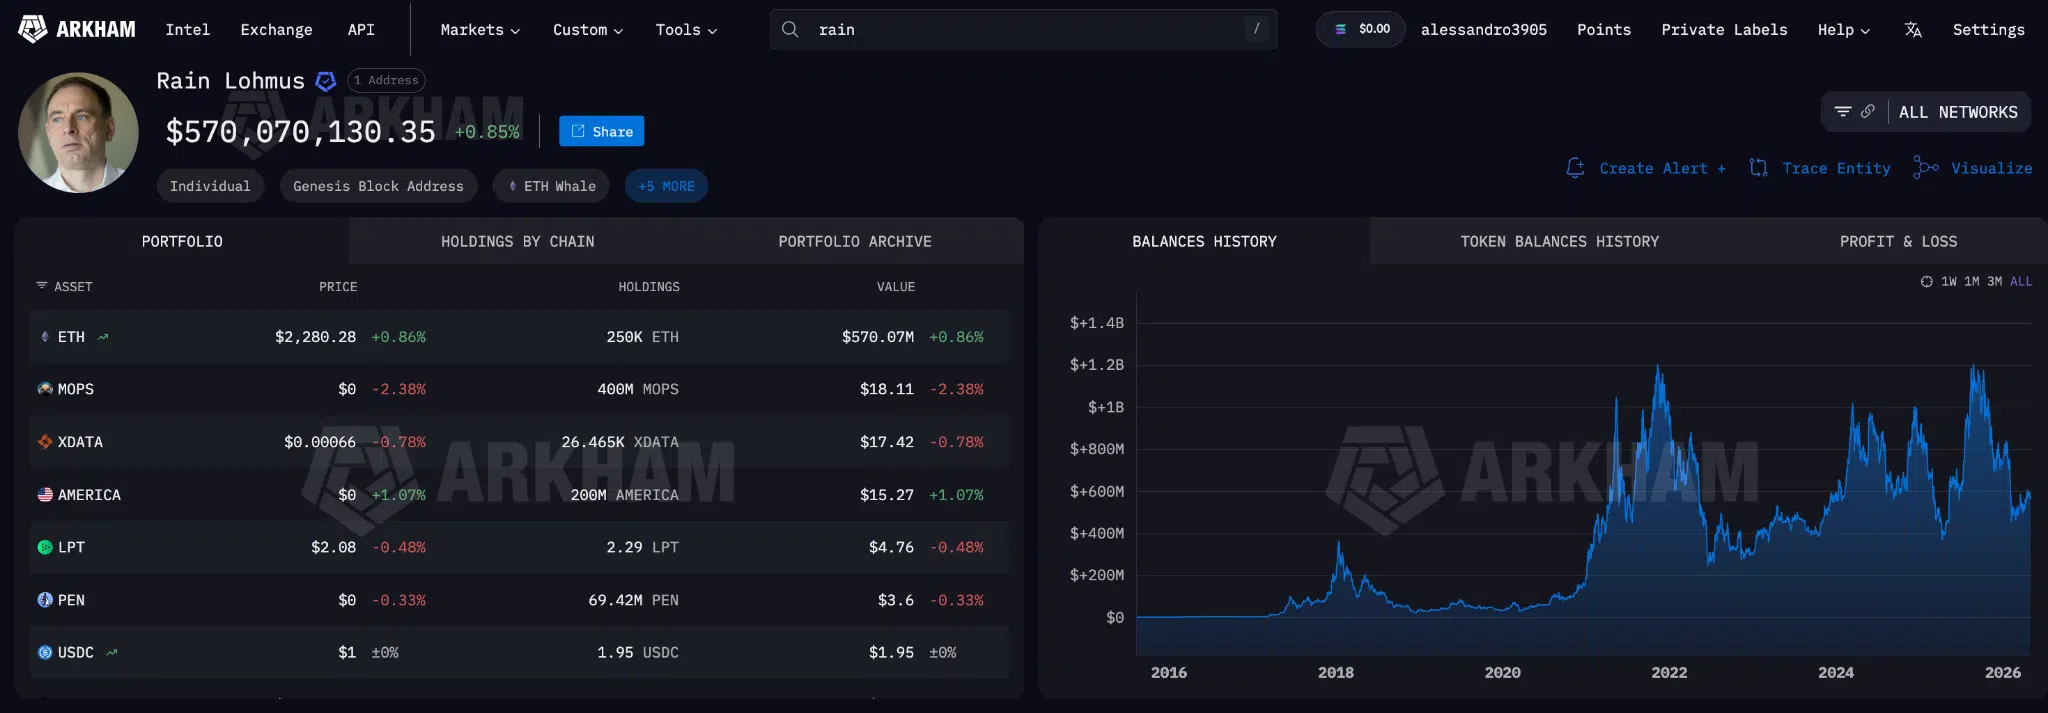Click the Visualize link

coord(1991,168)
